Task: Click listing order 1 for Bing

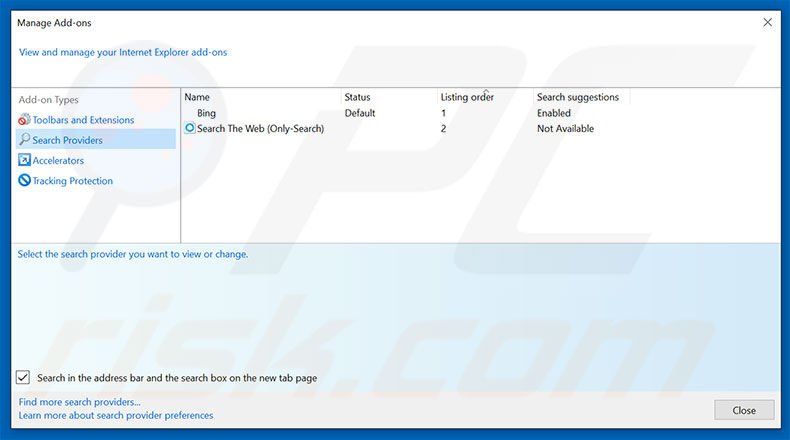Action: click(443, 113)
